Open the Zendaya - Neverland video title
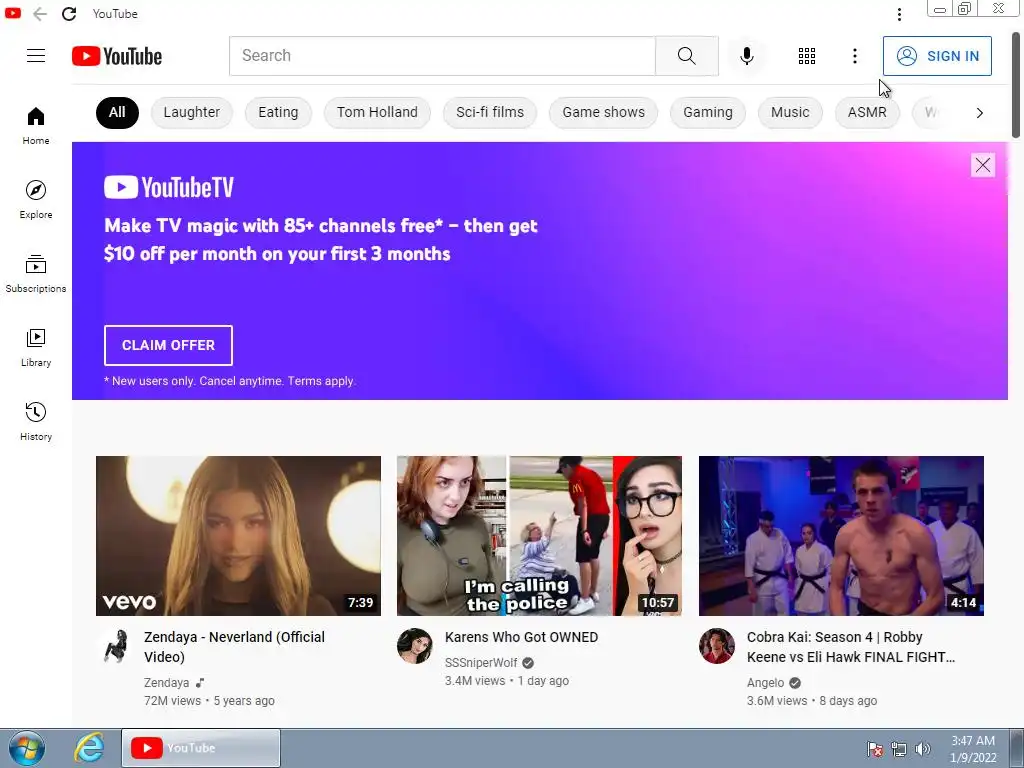 click(234, 647)
